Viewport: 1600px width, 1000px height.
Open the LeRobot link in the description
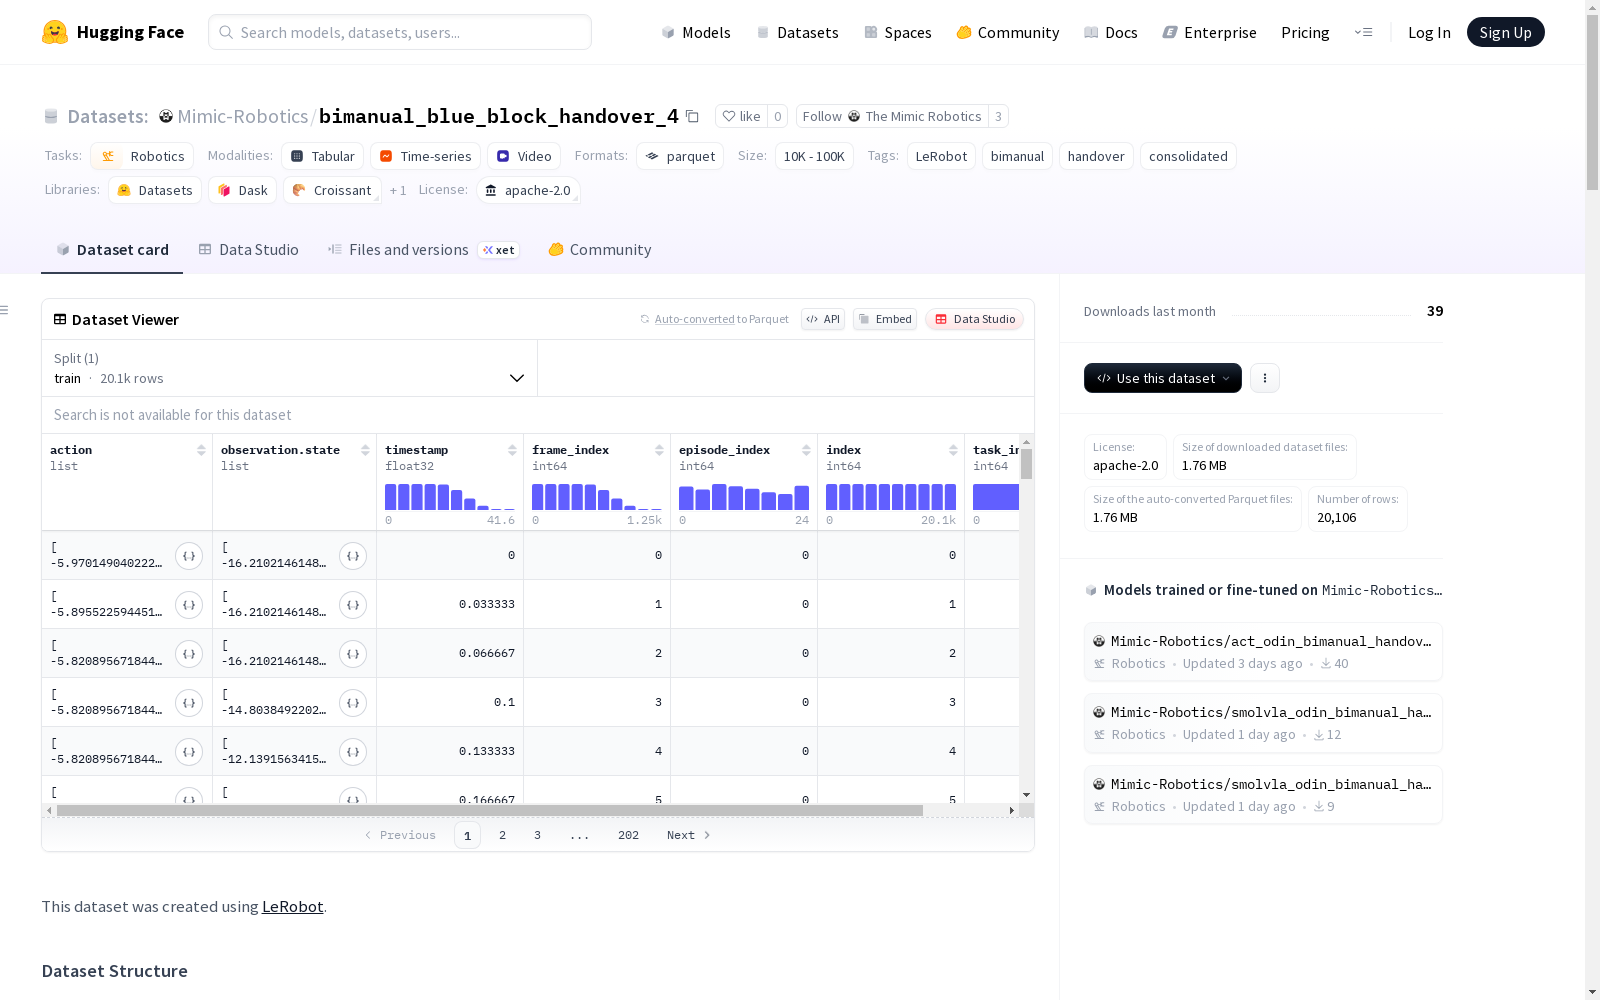point(292,907)
